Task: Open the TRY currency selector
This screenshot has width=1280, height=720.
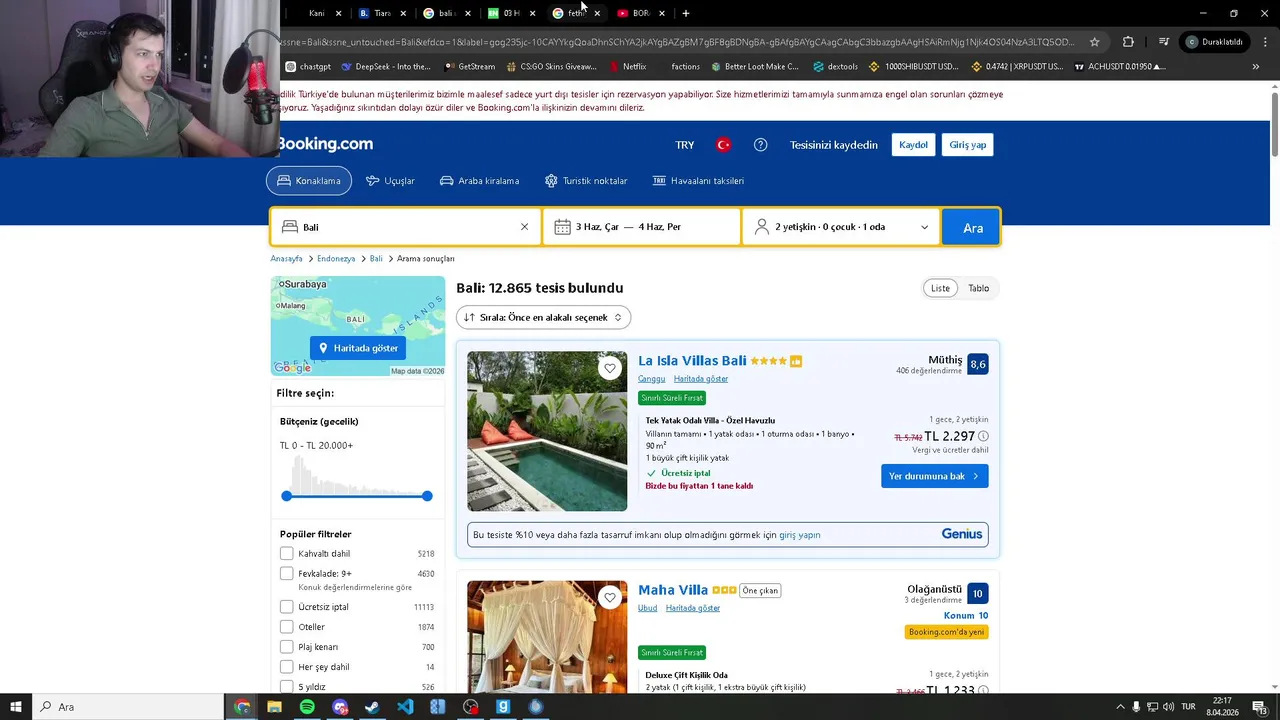Action: pyautogui.click(x=685, y=145)
